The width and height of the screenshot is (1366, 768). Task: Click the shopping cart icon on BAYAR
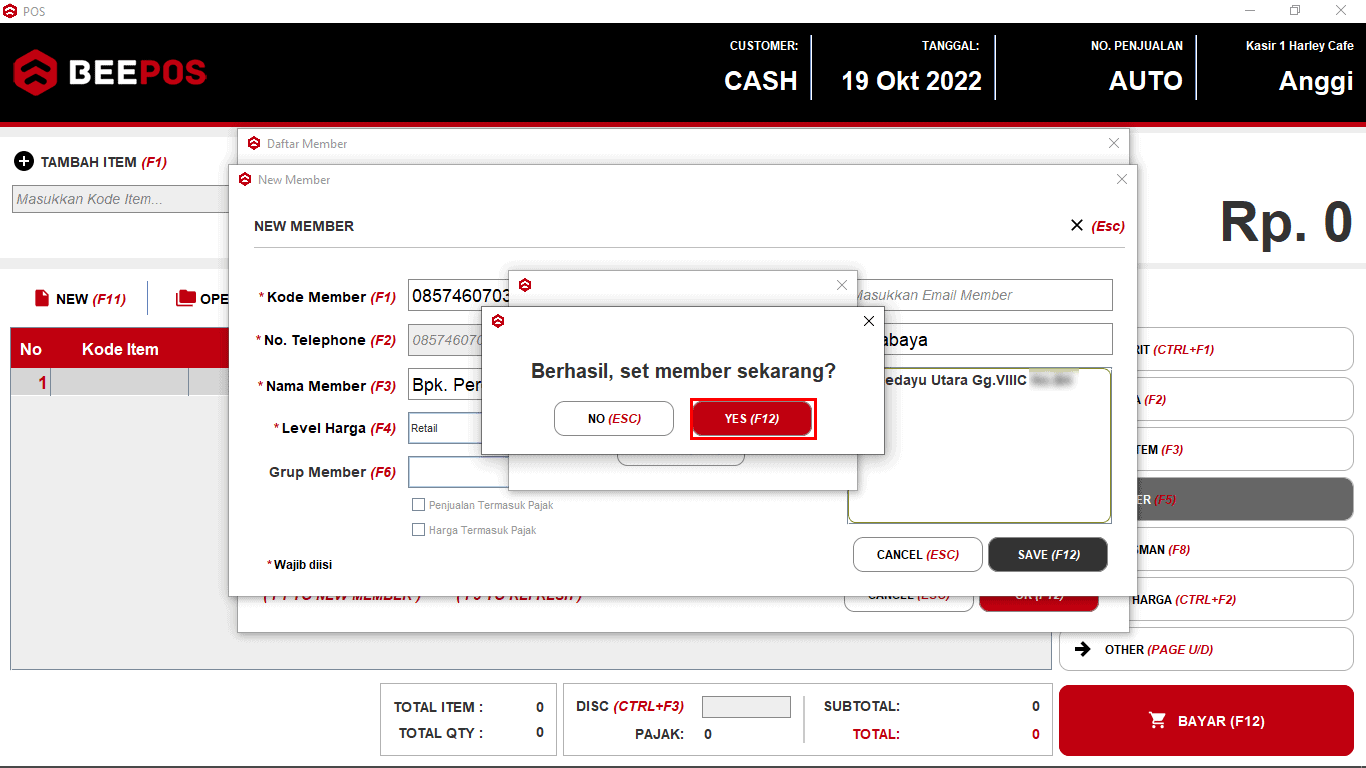[x=1158, y=720]
